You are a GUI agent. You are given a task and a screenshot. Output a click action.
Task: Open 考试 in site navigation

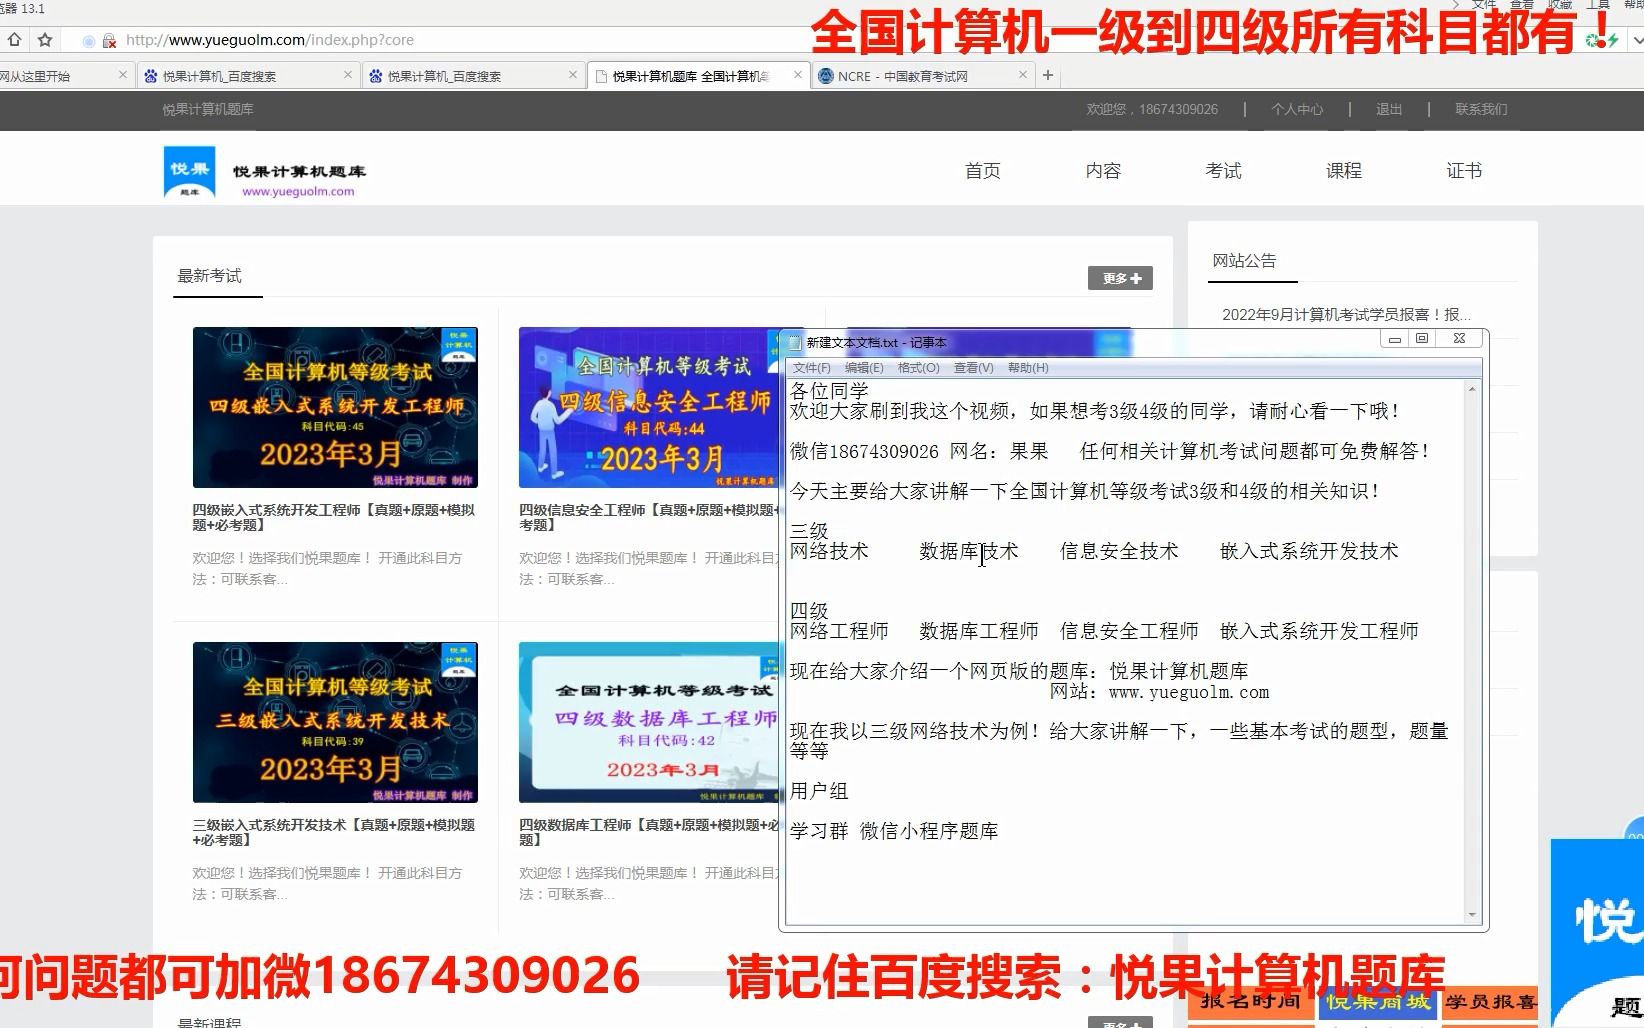point(1223,171)
